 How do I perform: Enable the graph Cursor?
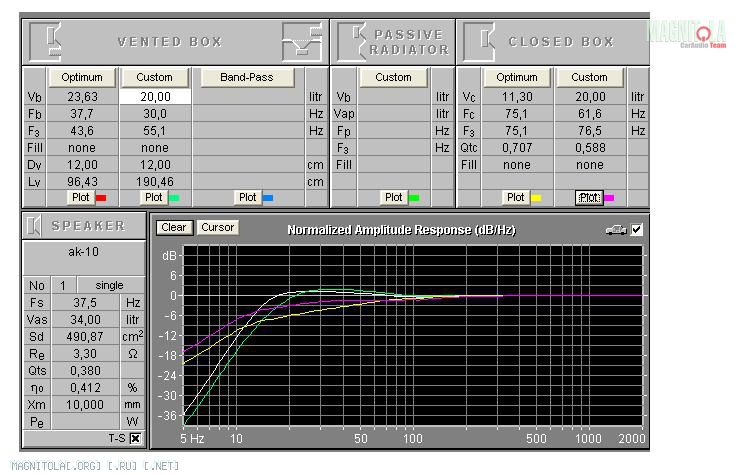pyautogui.click(x=218, y=228)
